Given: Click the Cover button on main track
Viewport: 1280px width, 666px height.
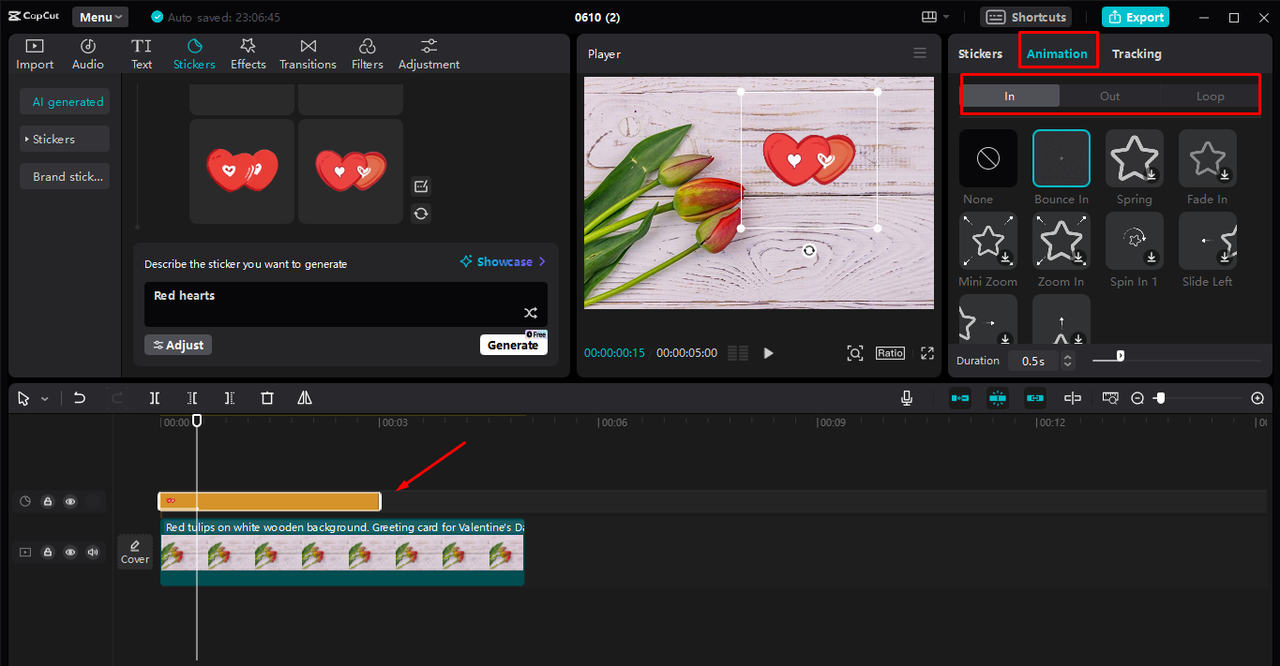Looking at the screenshot, I should point(135,551).
